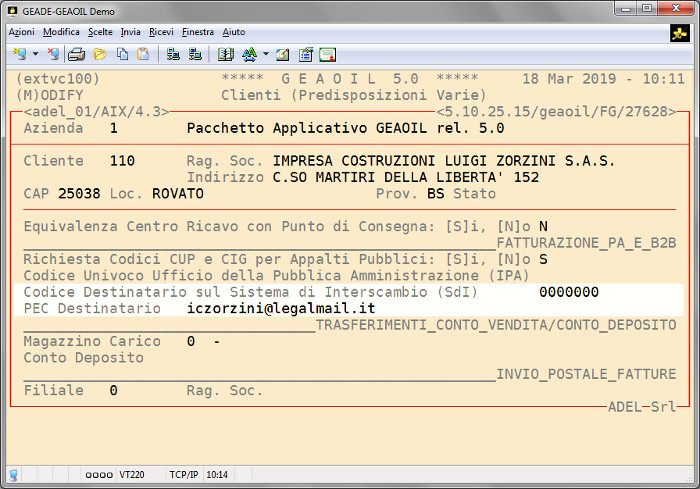Open the font size dropdown arrow
The width and height of the screenshot is (700, 489).
[266, 54]
